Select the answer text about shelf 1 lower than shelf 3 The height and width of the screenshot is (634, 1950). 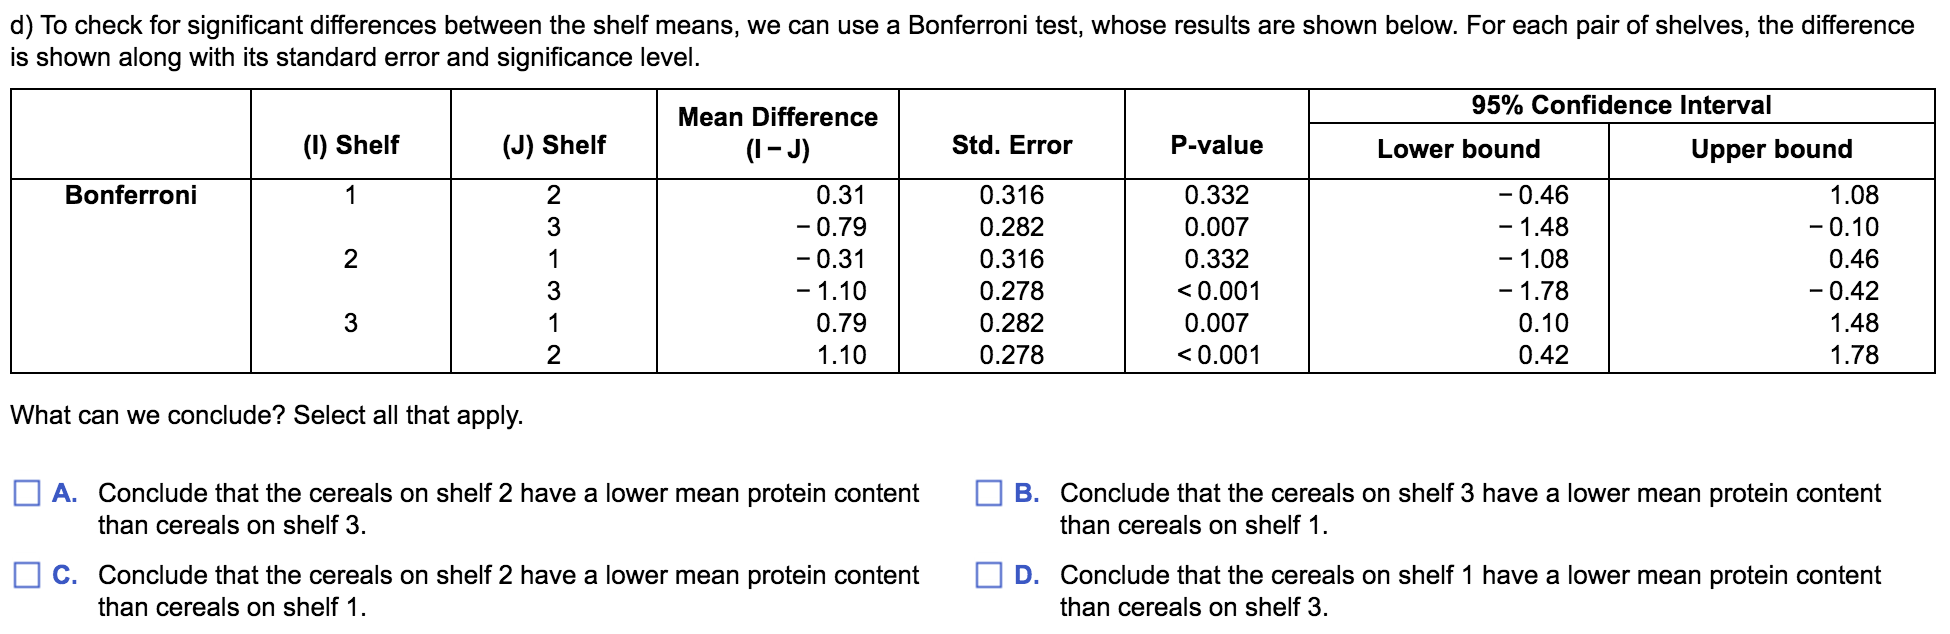(x=1470, y=591)
